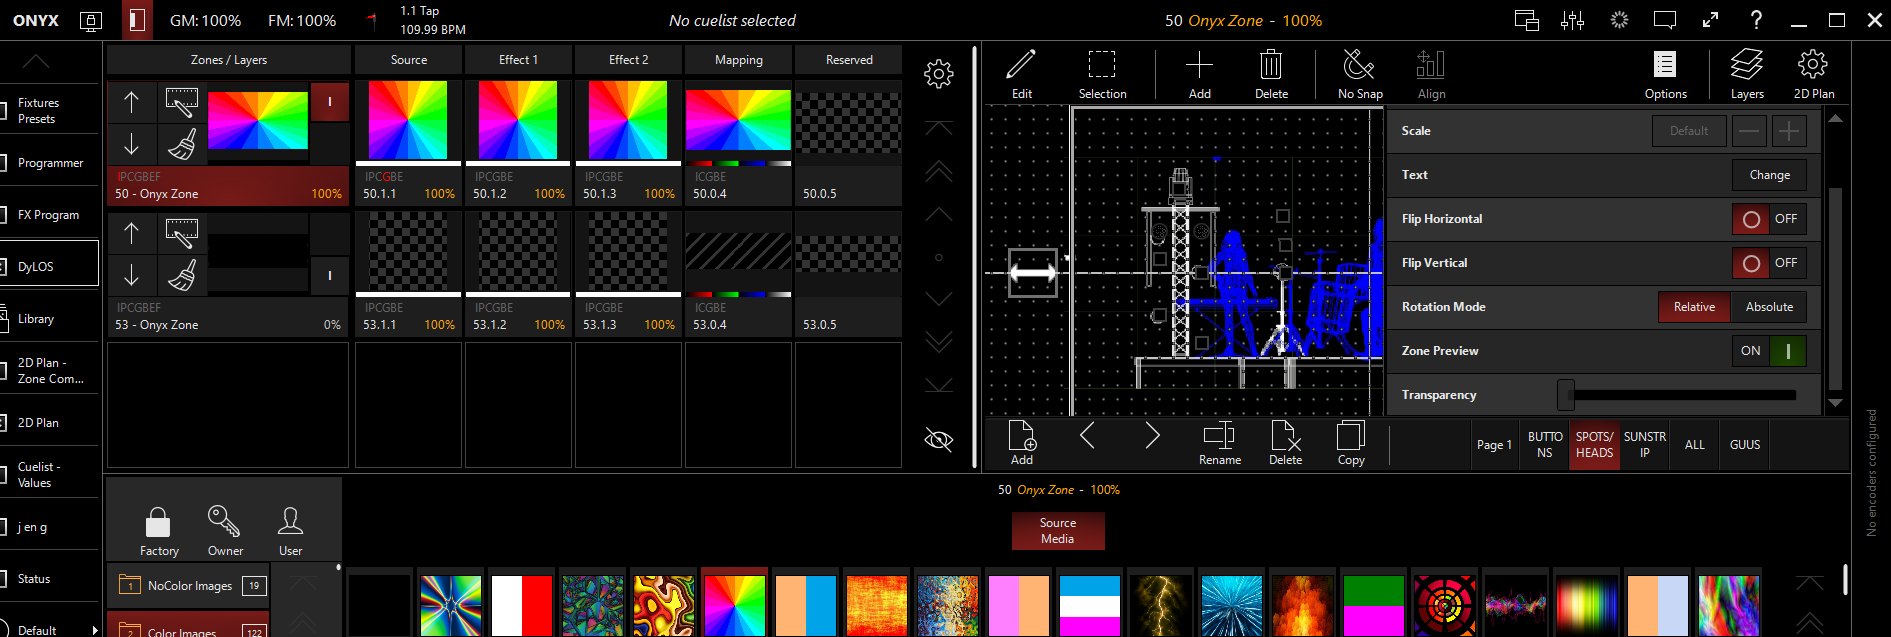Step zone list up one row
The image size is (1891, 637).
pos(938,214)
